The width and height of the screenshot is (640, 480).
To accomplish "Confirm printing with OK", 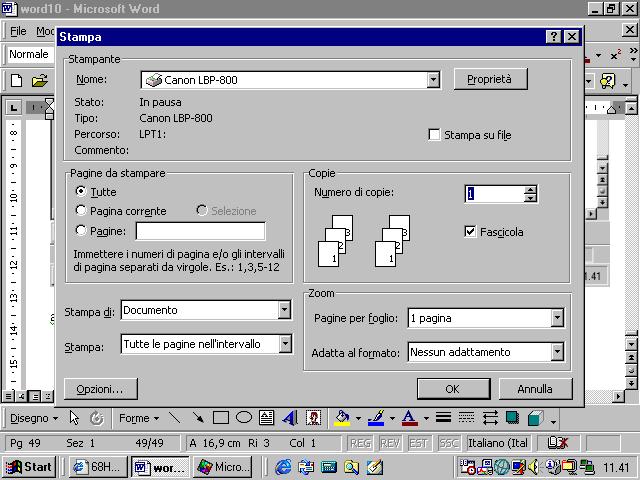I will coord(453,389).
